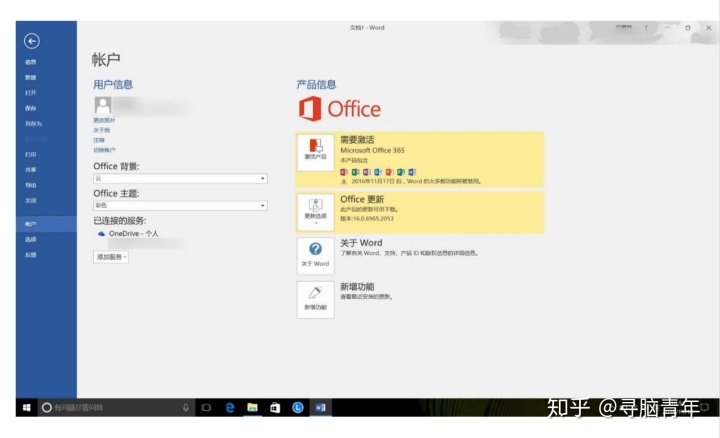This screenshot has height=438, width=720.
Task: Click the 切换帐户 (Switch account) link
Action: [x=105, y=151]
